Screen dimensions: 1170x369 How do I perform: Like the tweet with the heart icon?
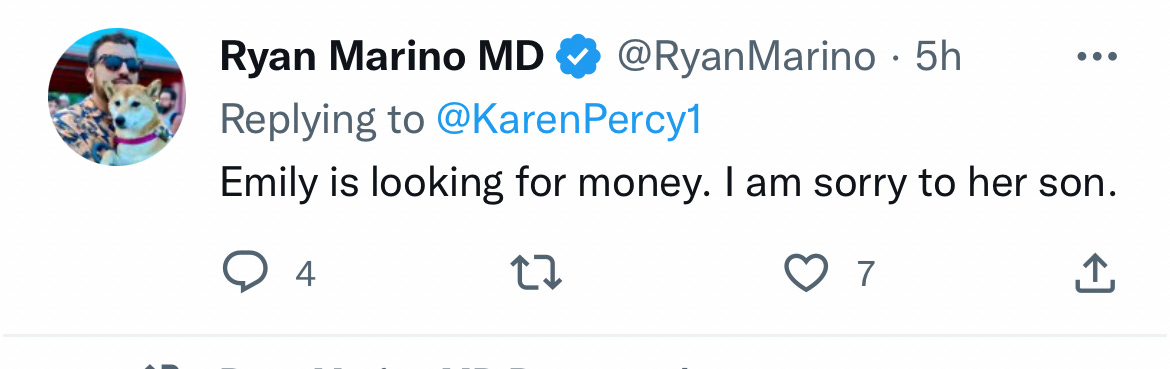[807, 273]
